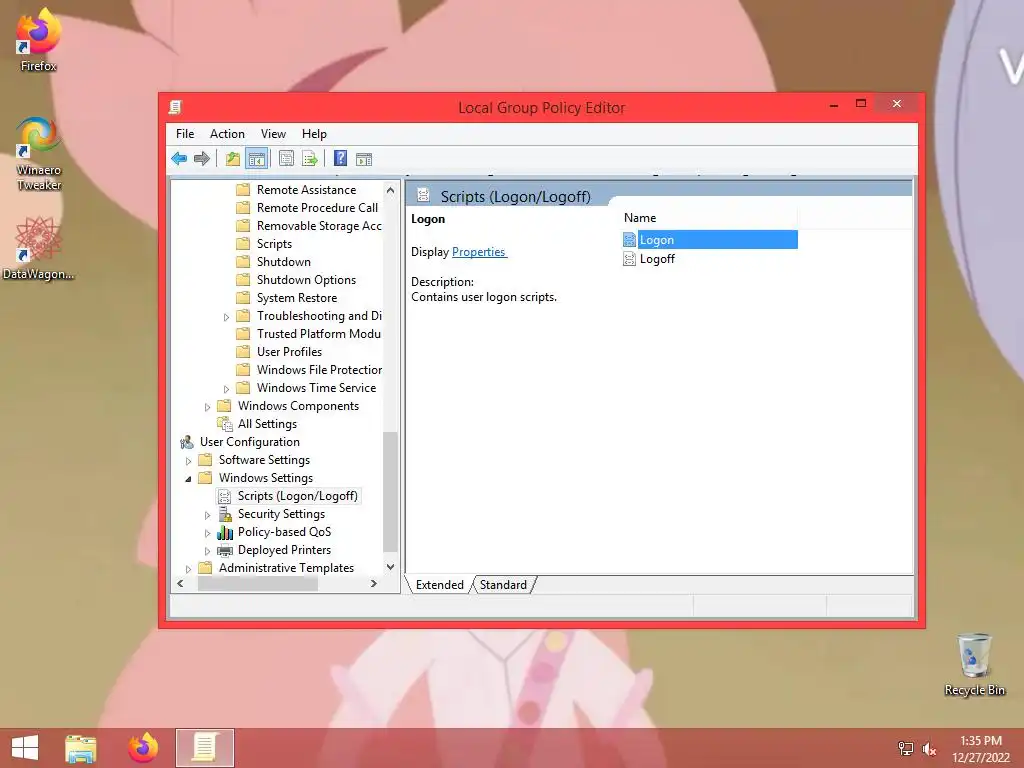Expand Software Settings node
The image size is (1024, 768).
coord(189,461)
